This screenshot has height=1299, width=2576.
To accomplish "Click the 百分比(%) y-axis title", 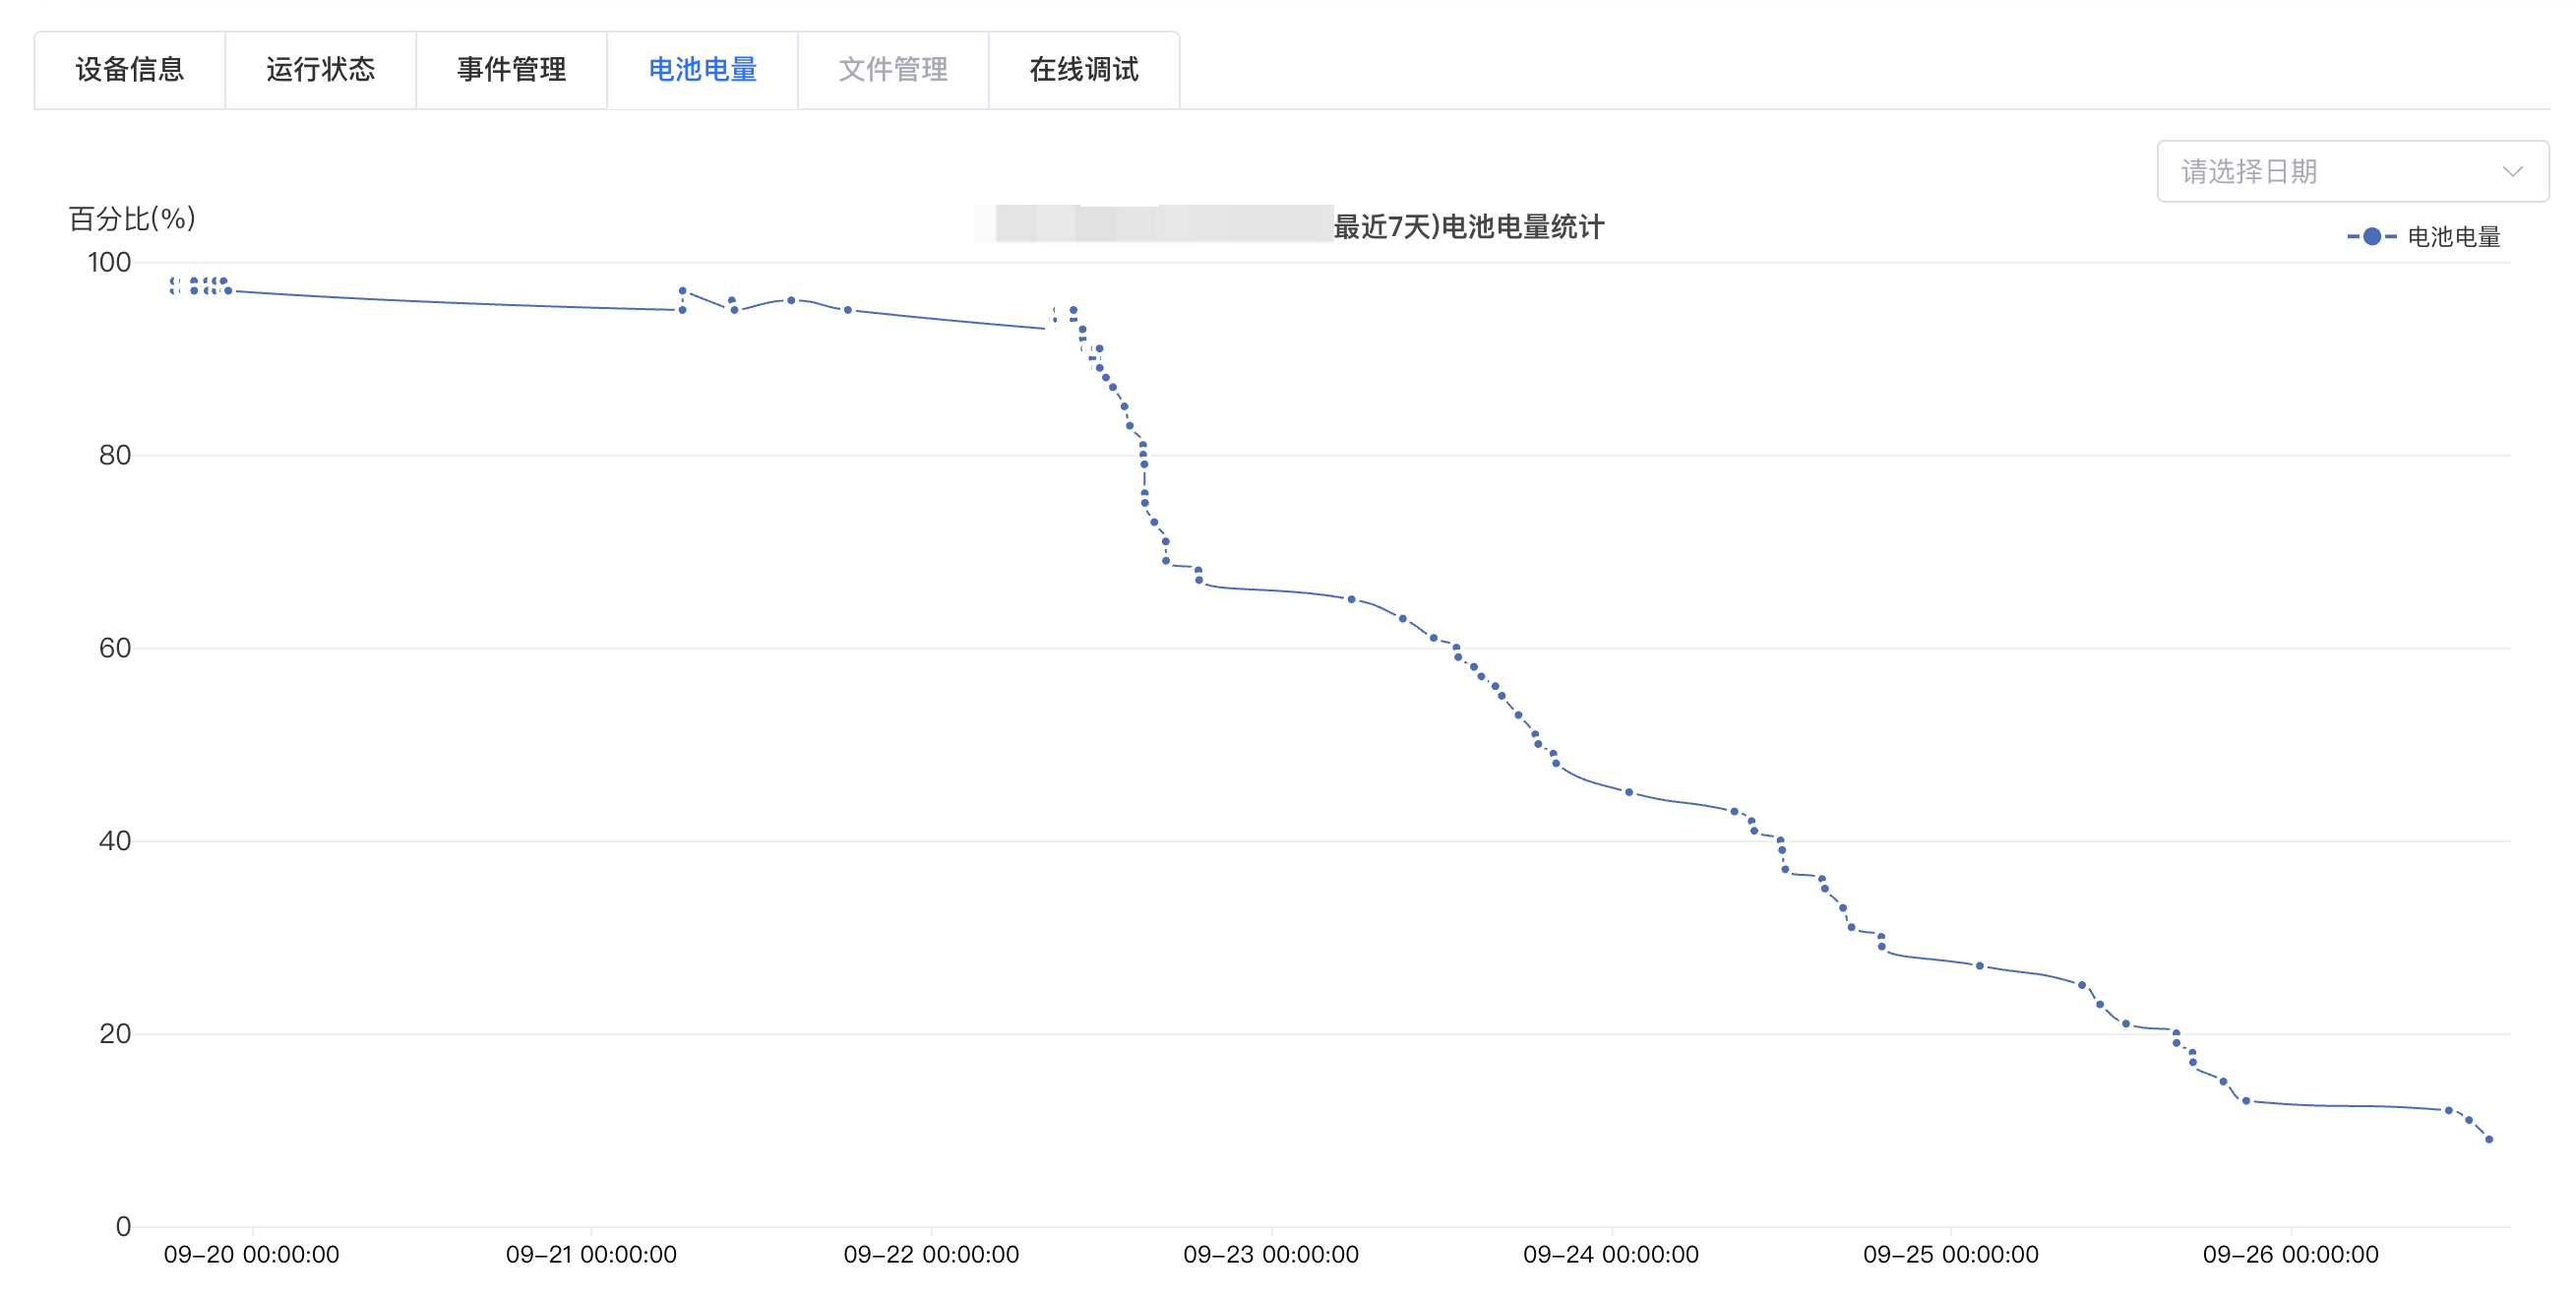I will pyautogui.click(x=132, y=219).
